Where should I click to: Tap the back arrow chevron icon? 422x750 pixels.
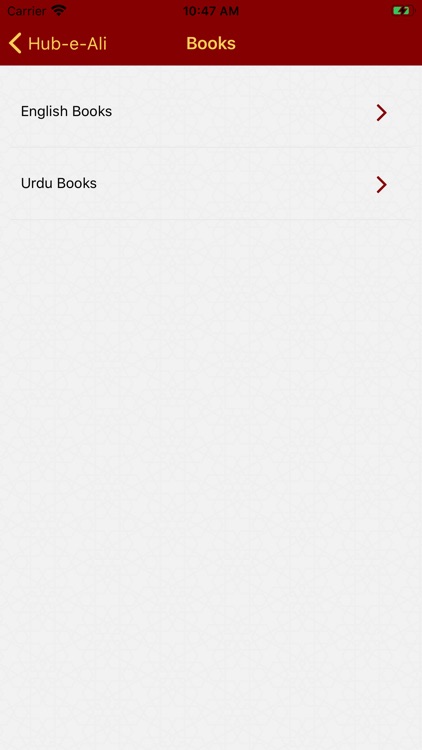click(x=15, y=44)
